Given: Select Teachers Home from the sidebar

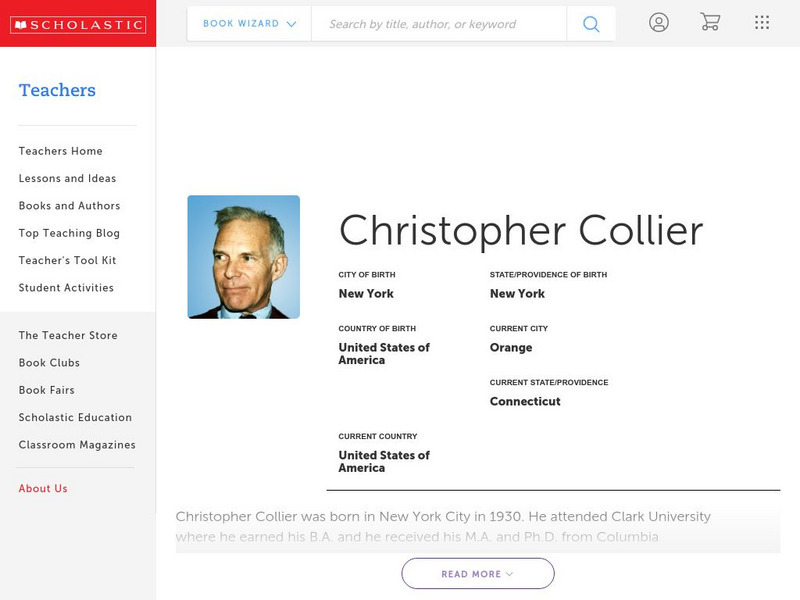Looking at the screenshot, I should [59, 151].
